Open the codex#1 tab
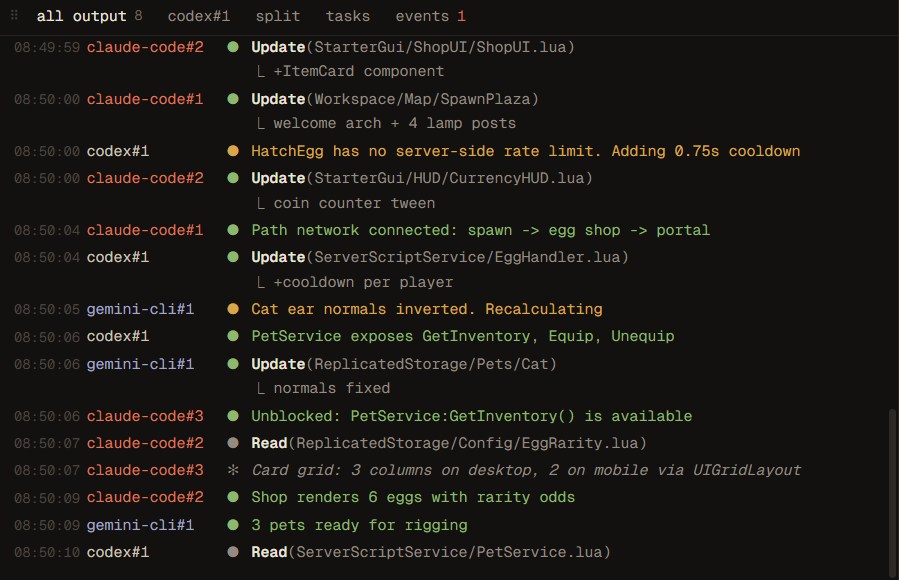The image size is (899, 580). [199, 16]
